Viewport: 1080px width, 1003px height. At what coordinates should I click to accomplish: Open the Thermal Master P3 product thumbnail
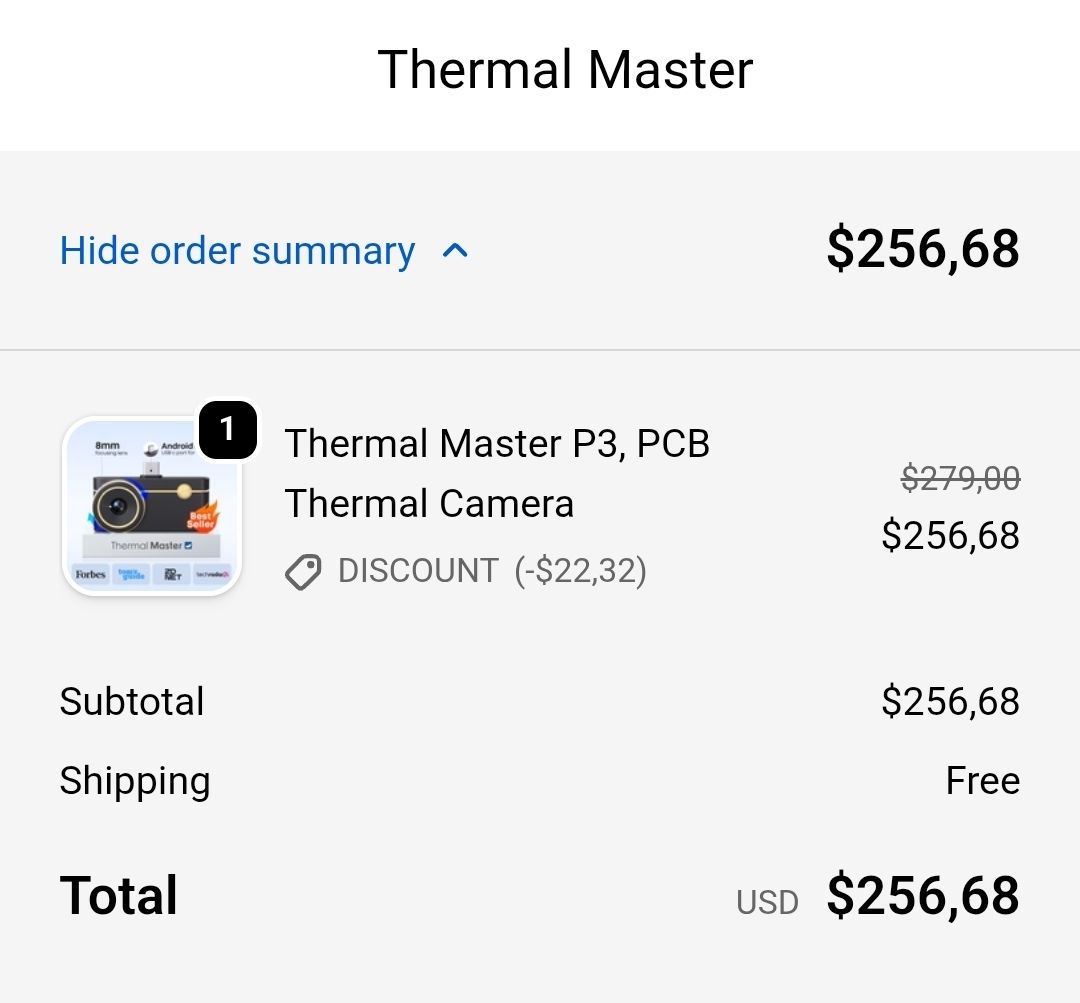[150, 507]
